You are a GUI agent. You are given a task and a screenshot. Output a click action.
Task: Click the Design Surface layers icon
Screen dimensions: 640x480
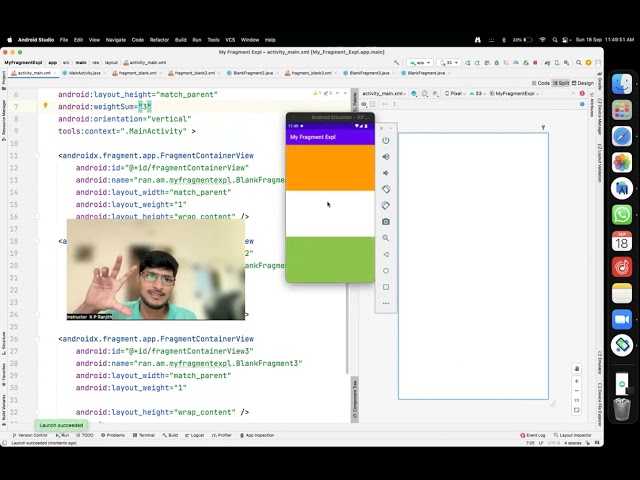coord(414,93)
